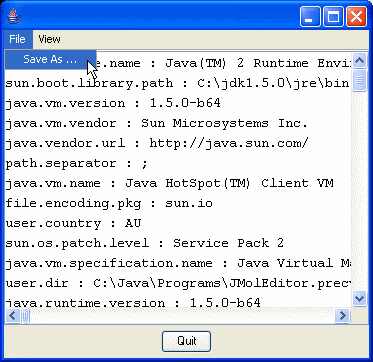Click the sun.boot.library.path line
This screenshot has width=373, height=362.
[x=177, y=83]
